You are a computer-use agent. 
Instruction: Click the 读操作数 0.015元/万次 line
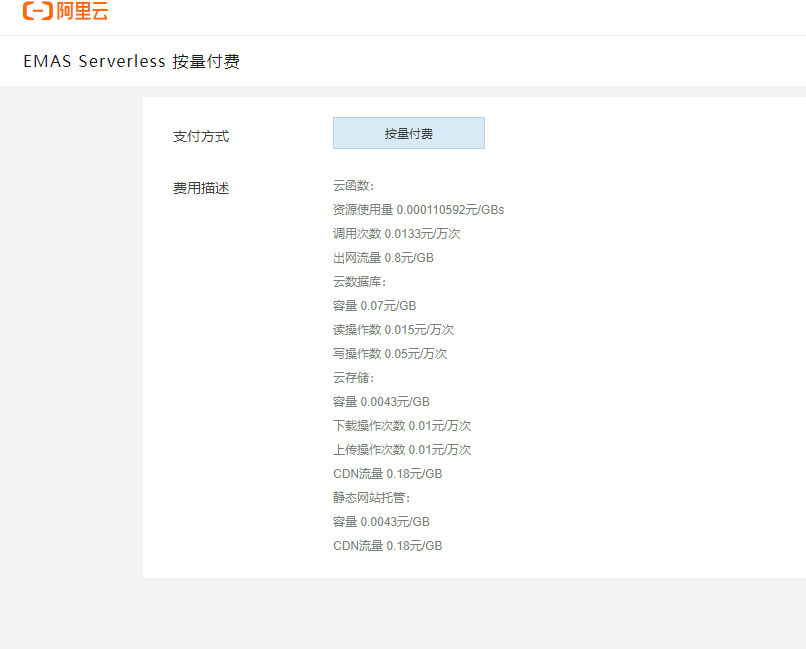tap(394, 329)
